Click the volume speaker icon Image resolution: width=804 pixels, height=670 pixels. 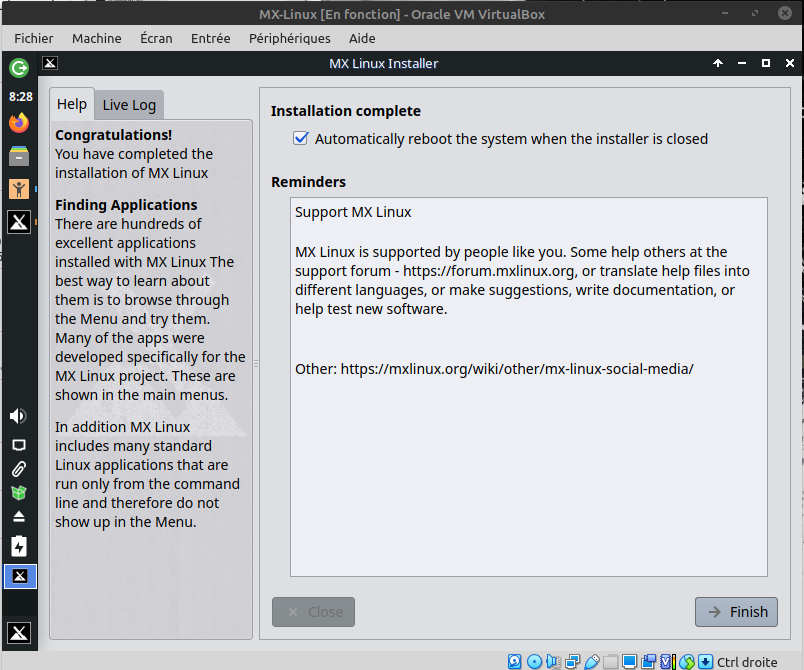coord(19,416)
